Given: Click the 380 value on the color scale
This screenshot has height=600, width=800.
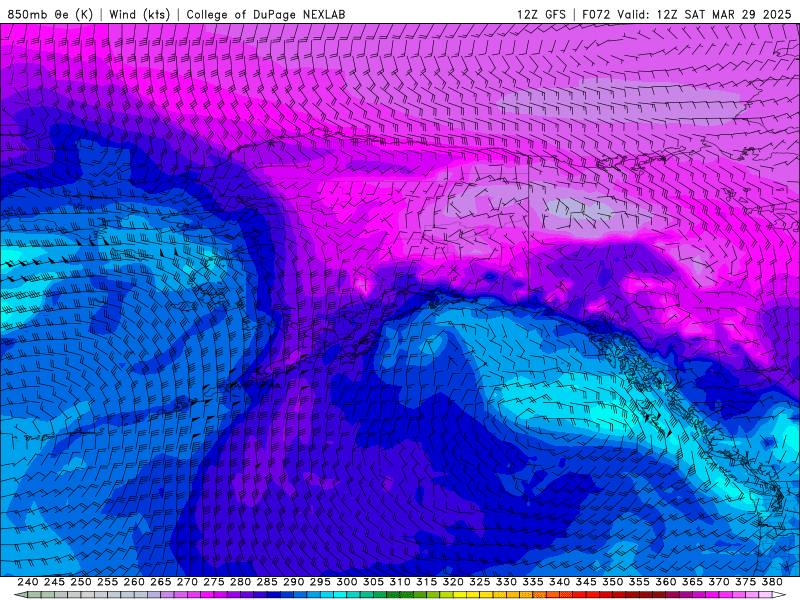Looking at the screenshot, I should 771,582.
